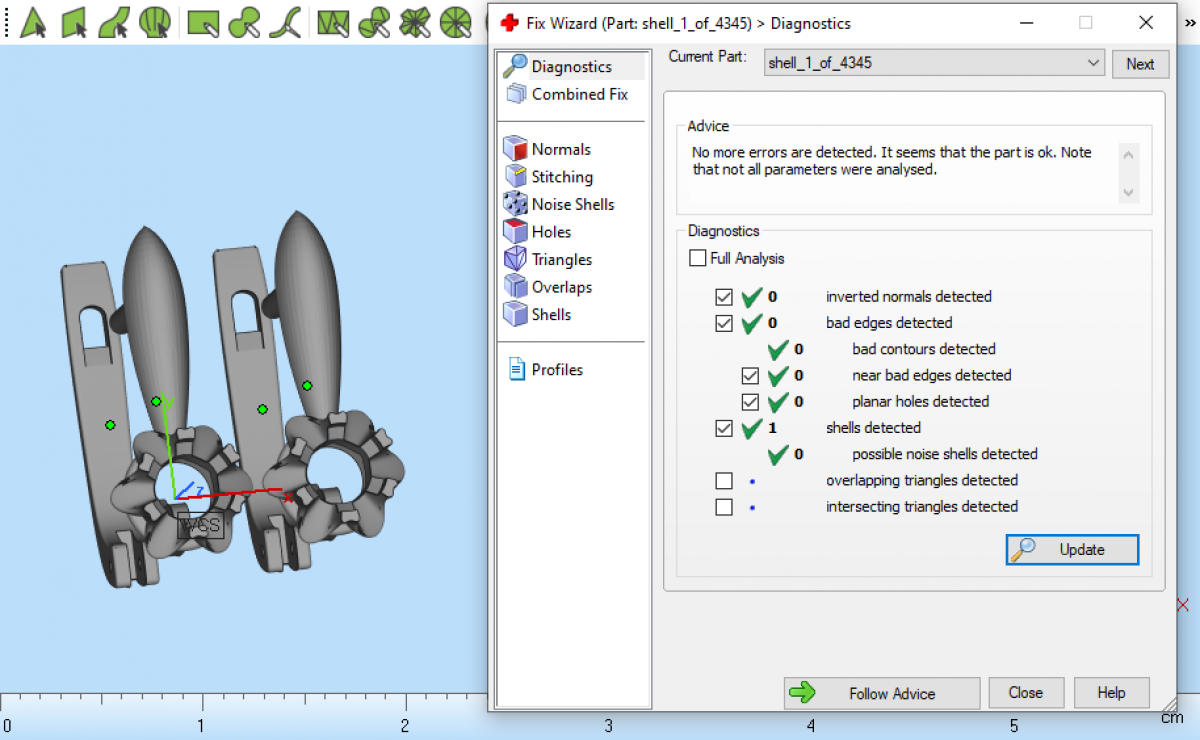
Task: Select the plane marking tool in toolbar
Action: coord(74,22)
